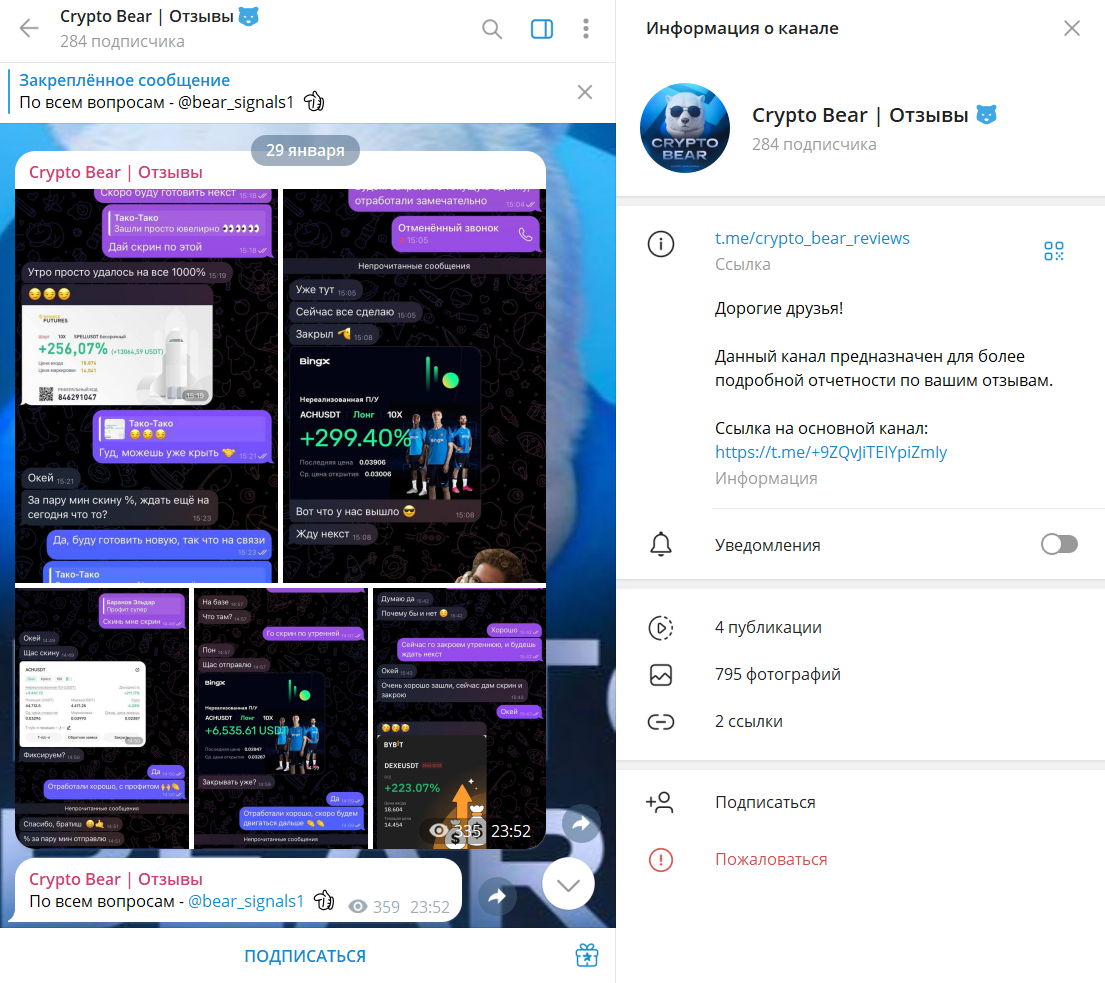Click the bottom 'ПОДПИСАТЬСЯ' button
This screenshot has width=1105, height=983.
point(305,956)
